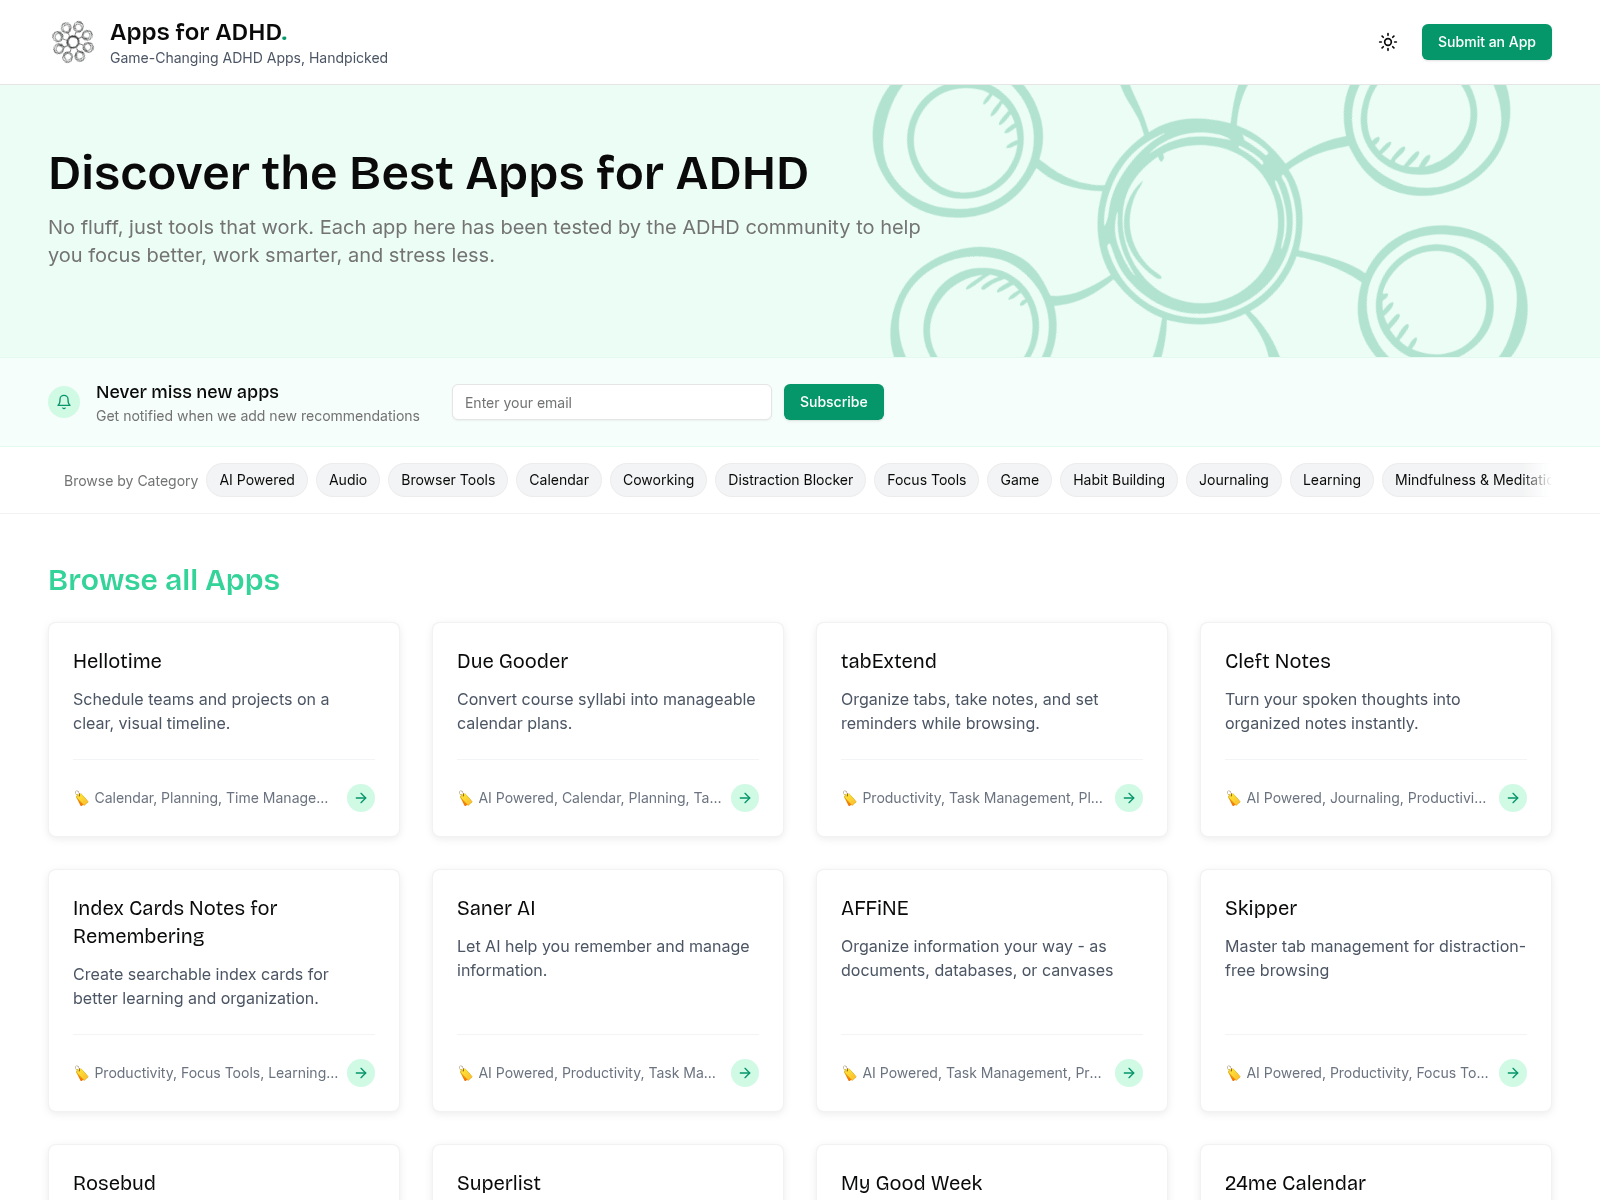Click the bell notification icon

coord(63,402)
